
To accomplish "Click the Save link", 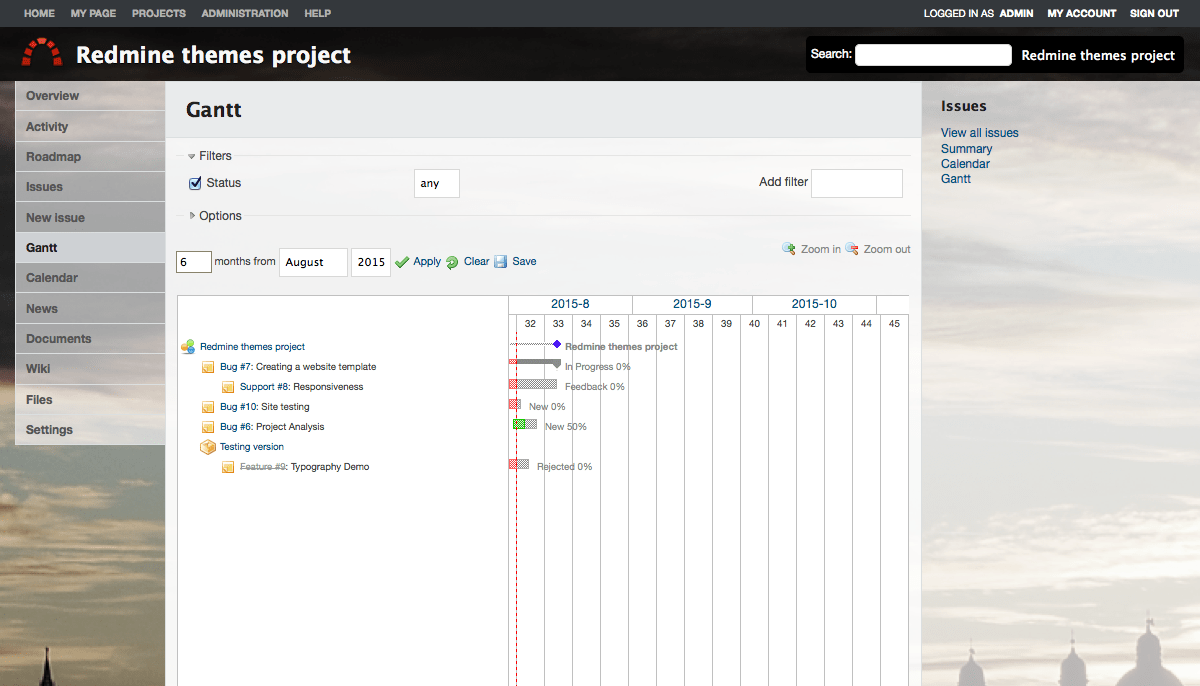I will [524, 262].
